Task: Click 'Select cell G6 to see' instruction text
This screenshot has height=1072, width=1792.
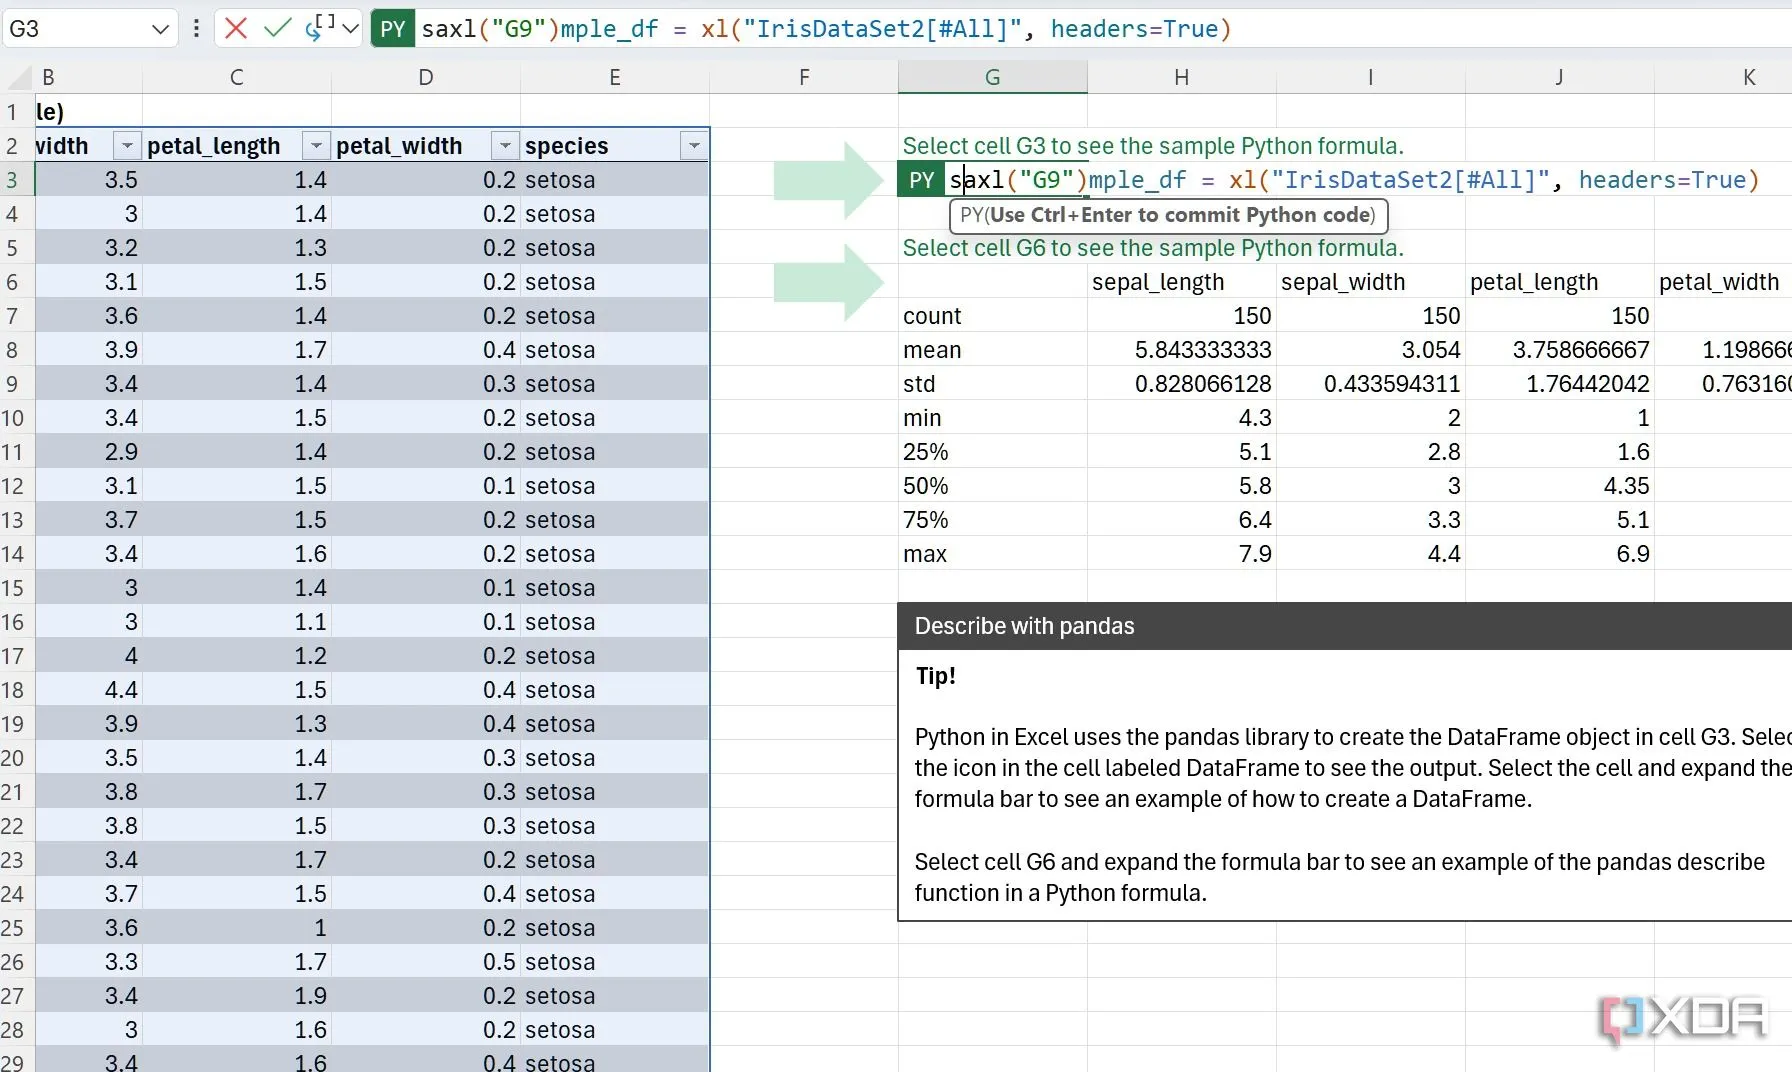Action: point(1153,248)
